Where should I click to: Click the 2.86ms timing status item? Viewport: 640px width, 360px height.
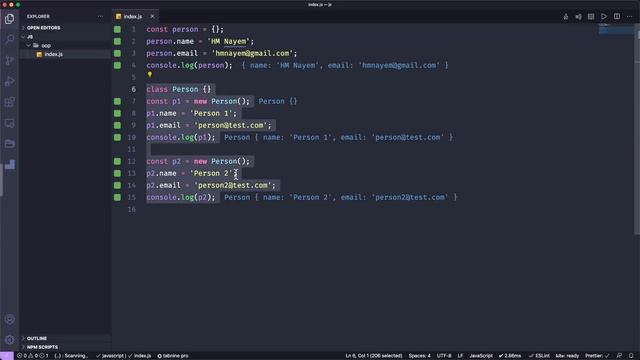point(510,356)
